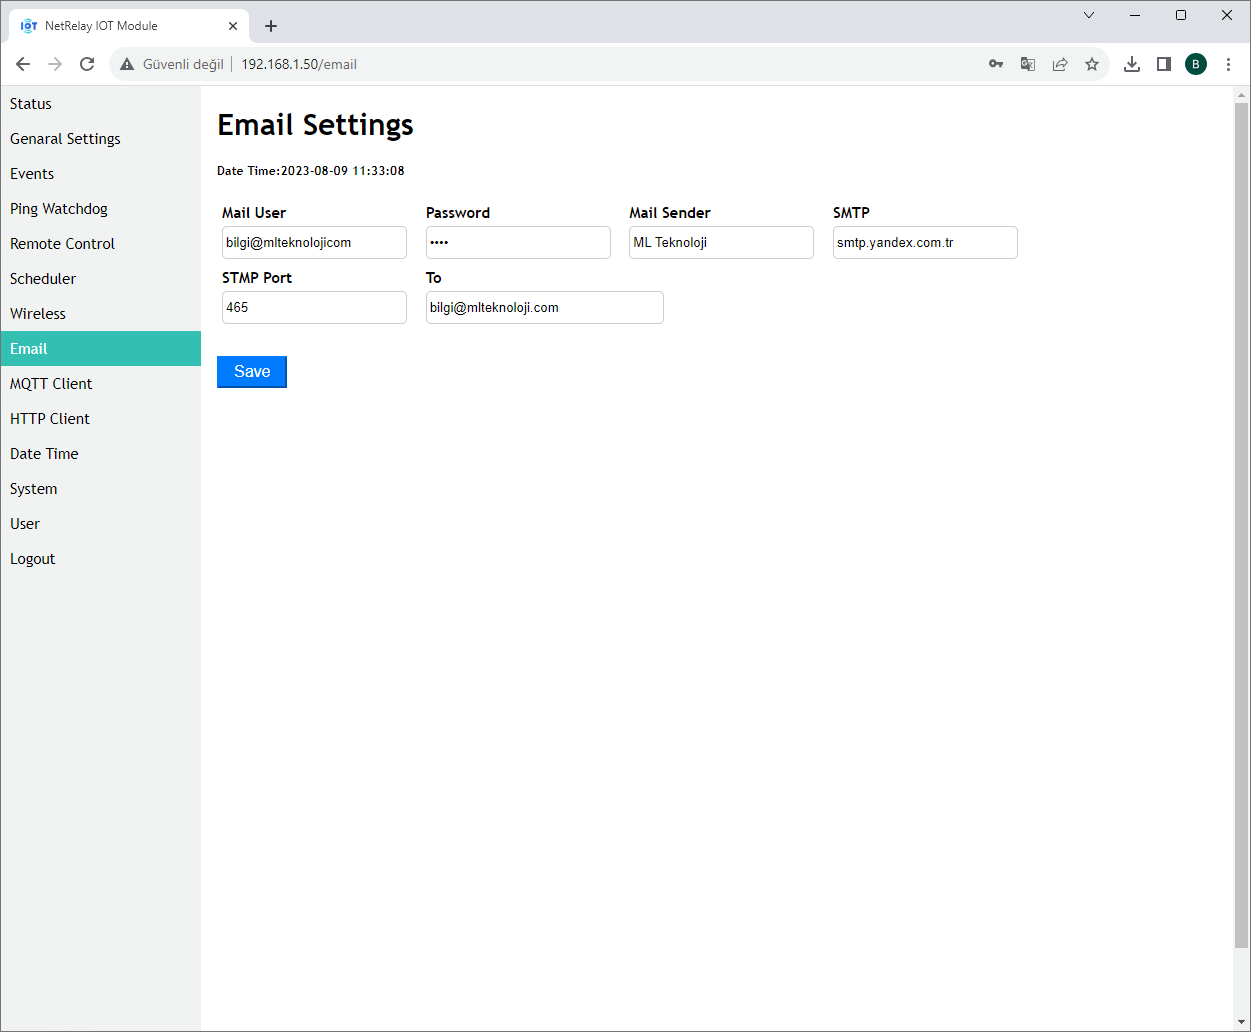Open the three-dot browser menu
The image size is (1251, 1032).
point(1228,63)
